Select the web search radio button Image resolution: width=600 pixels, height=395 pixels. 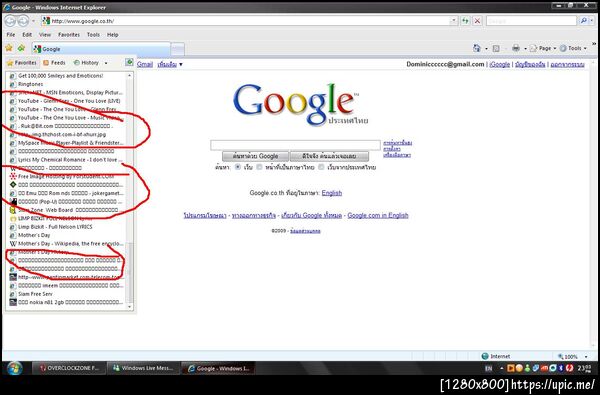tap(238, 167)
